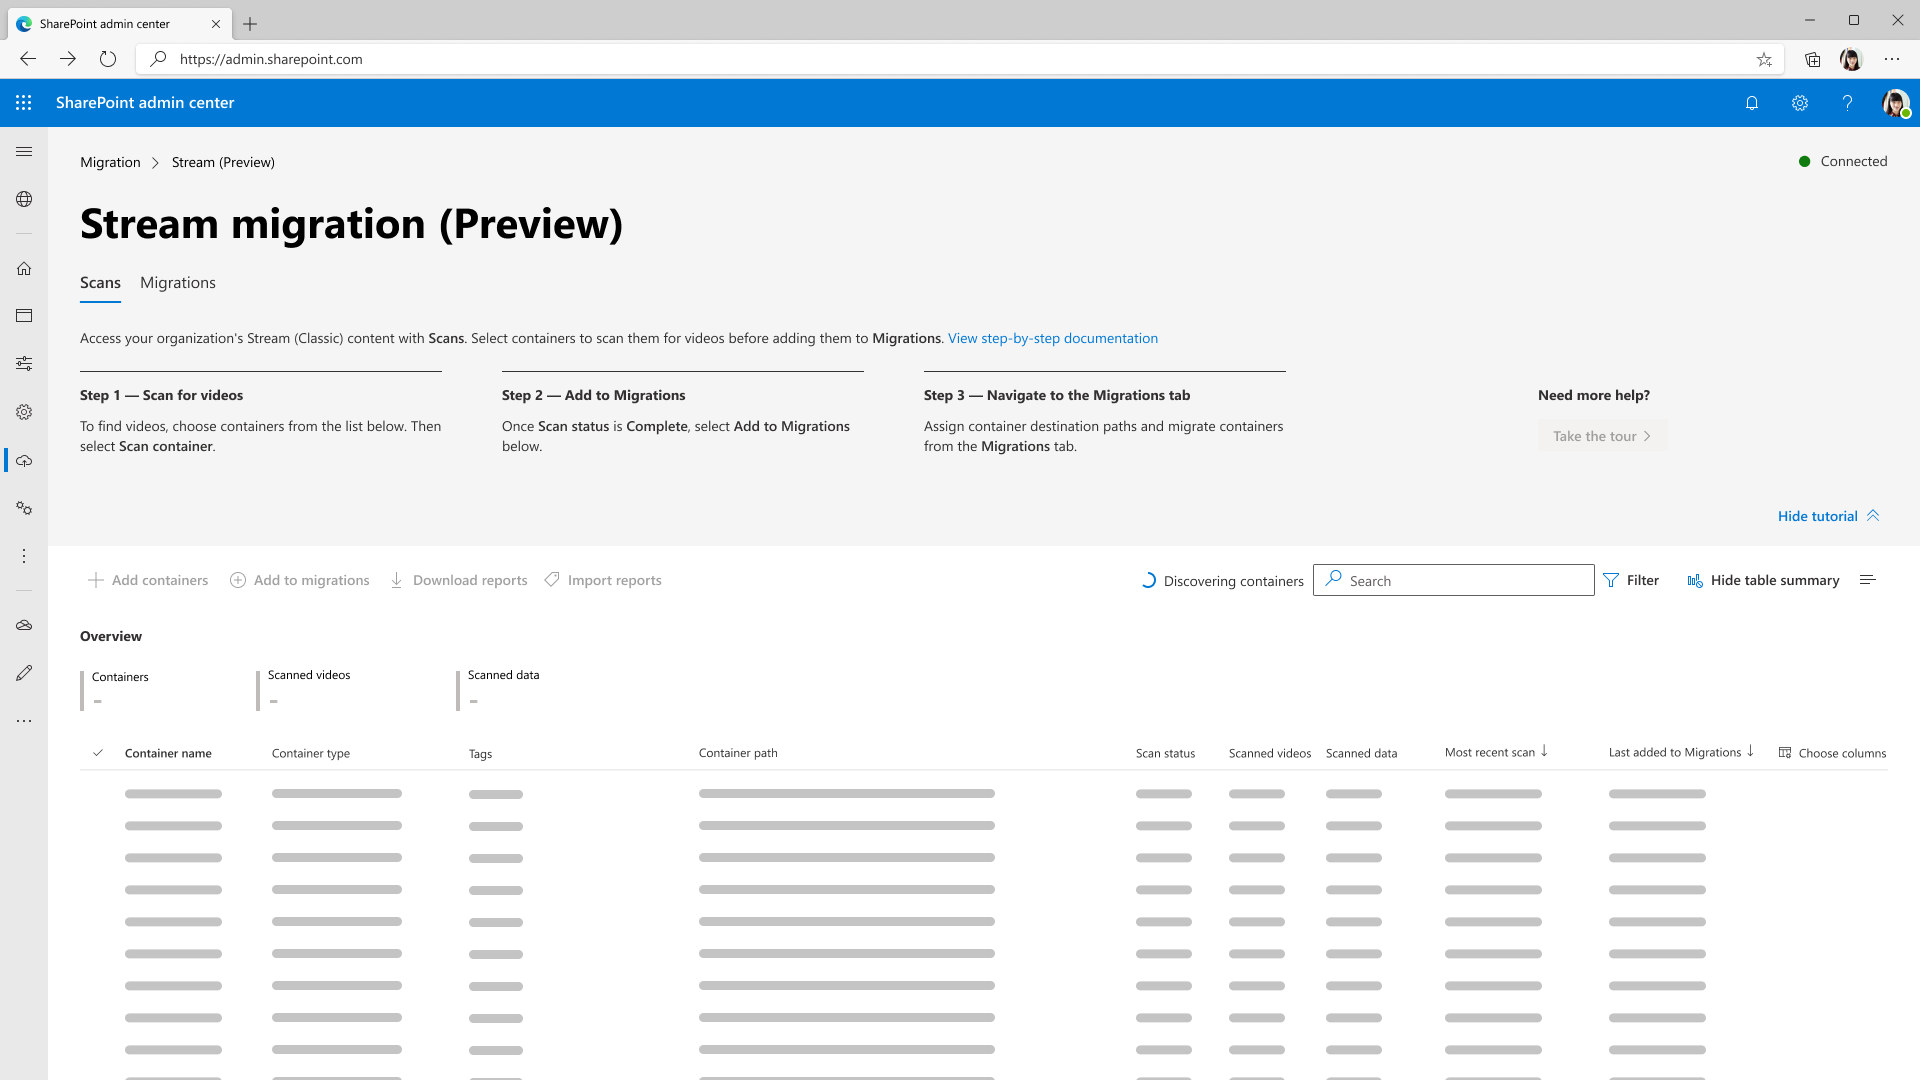Click the Add containers icon
The height and width of the screenshot is (1080, 1920).
pyautogui.click(x=95, y=579)
